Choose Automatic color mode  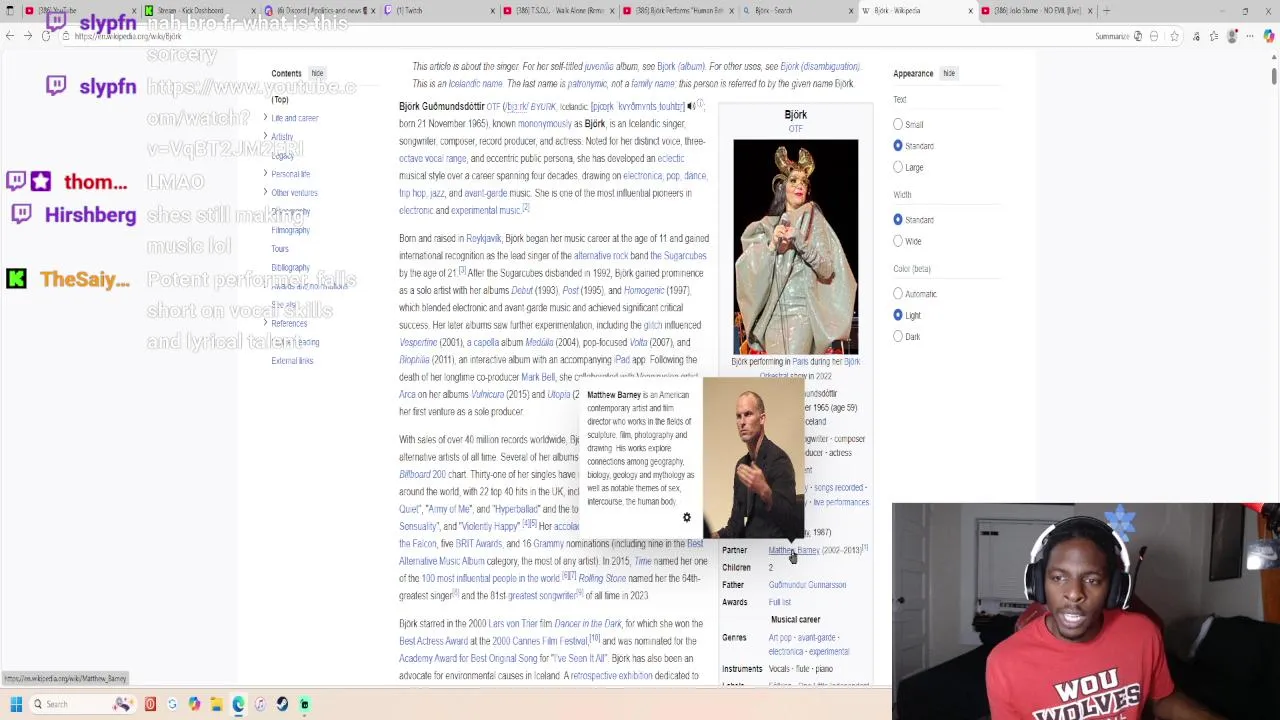coord(898,293)
